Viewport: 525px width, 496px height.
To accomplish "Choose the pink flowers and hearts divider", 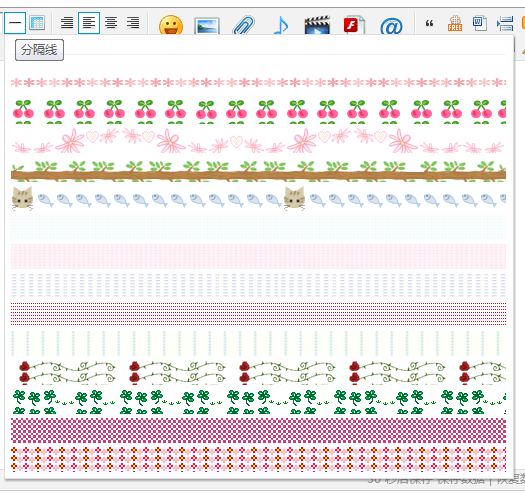I will pyautogui.click(x=258, y=140).
